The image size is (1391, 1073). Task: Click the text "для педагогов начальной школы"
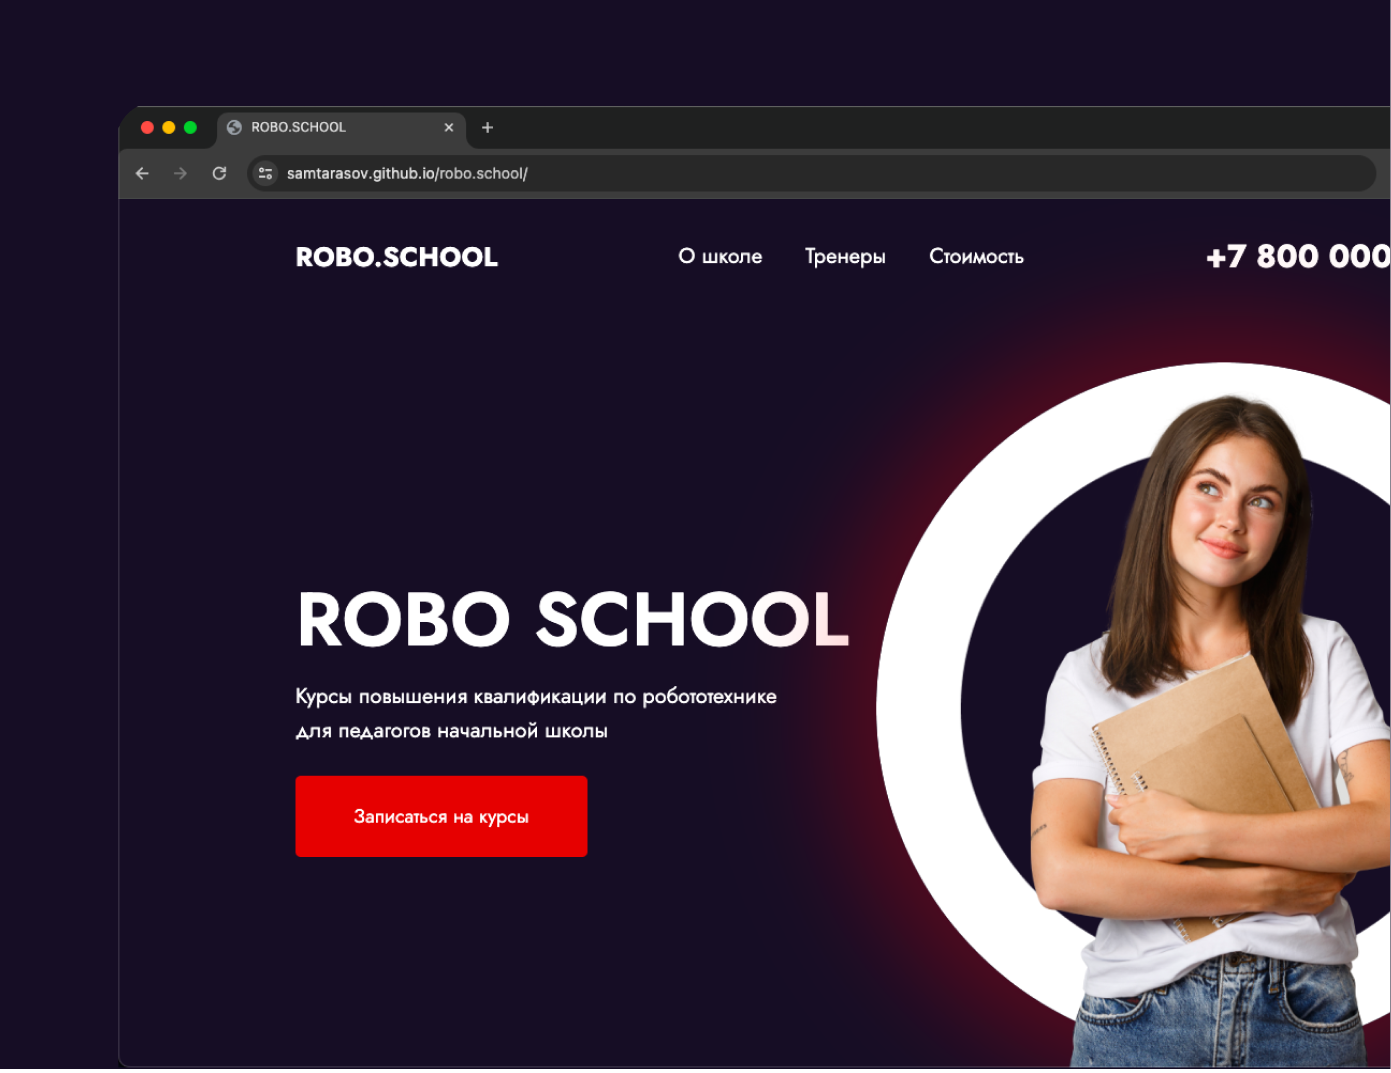click(x=452, y=731)
